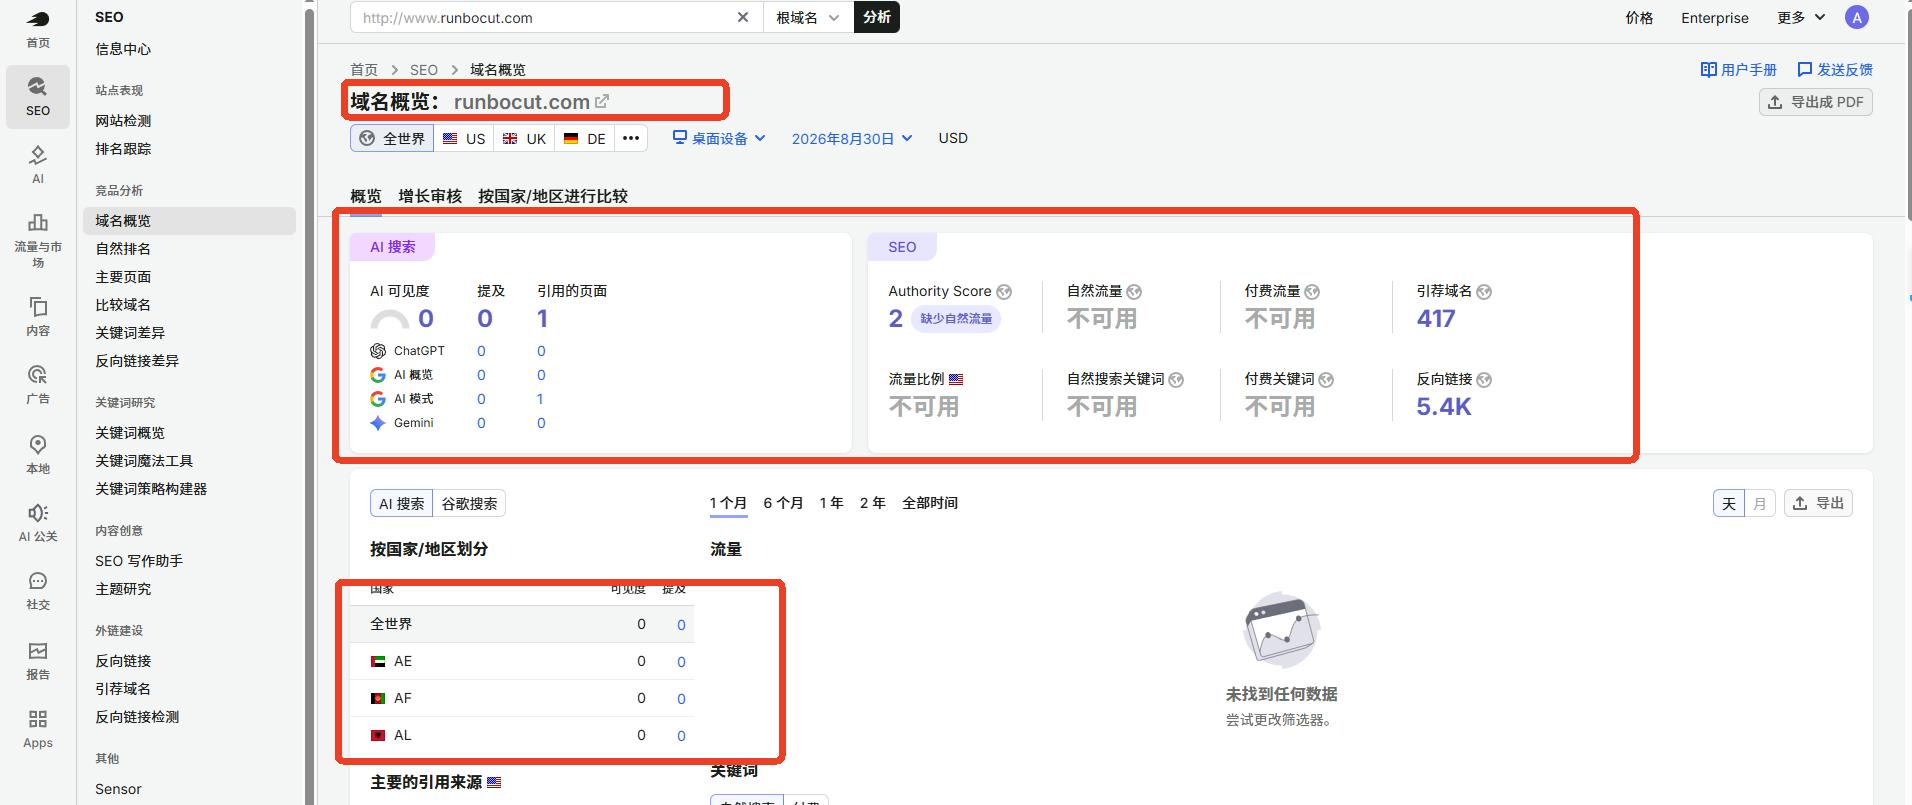Open 关键词魔法工具 in sidebar
The image size is (1912, 805).
pos(144,461)
